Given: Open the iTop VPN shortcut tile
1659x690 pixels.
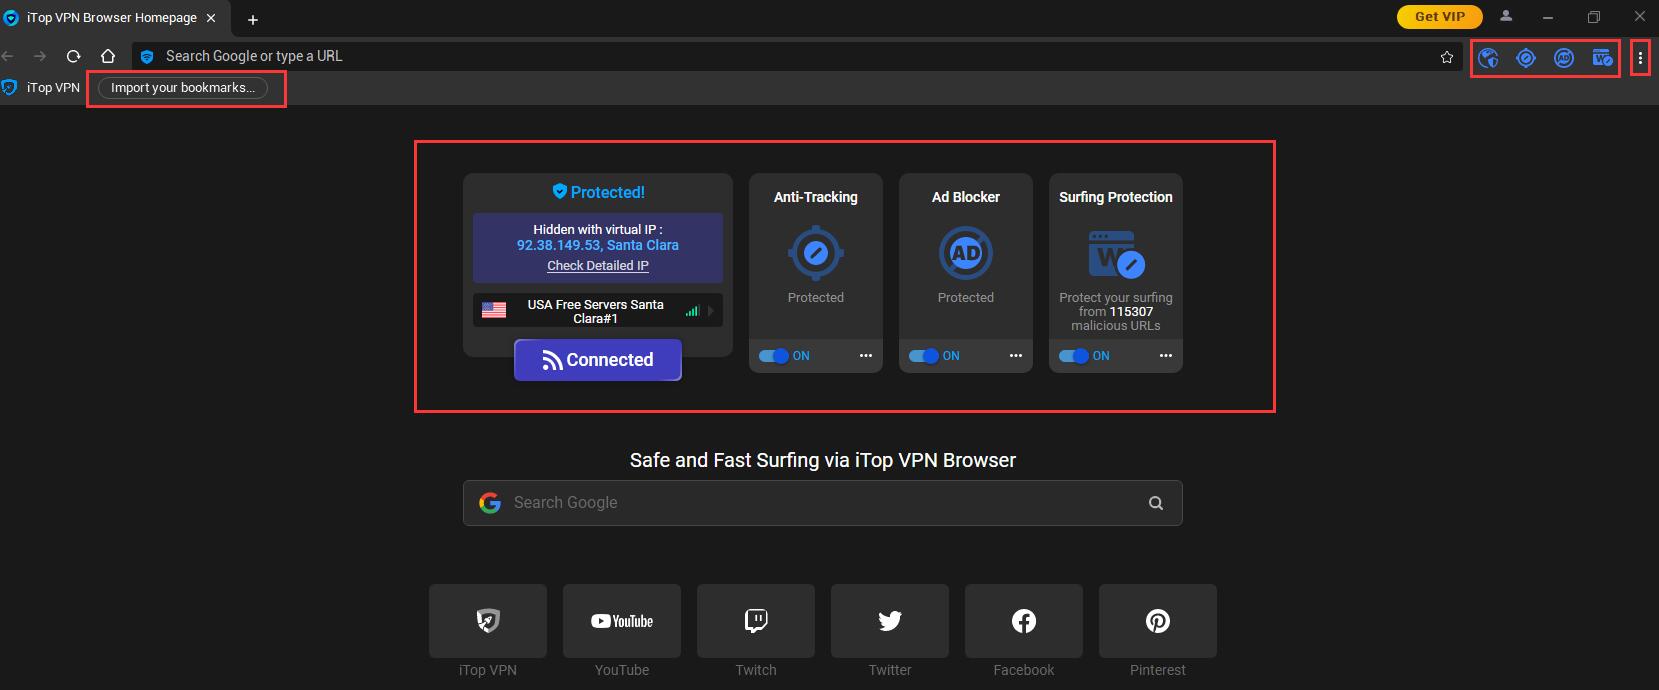Looking at the screenshot, I should pos(488,621).
